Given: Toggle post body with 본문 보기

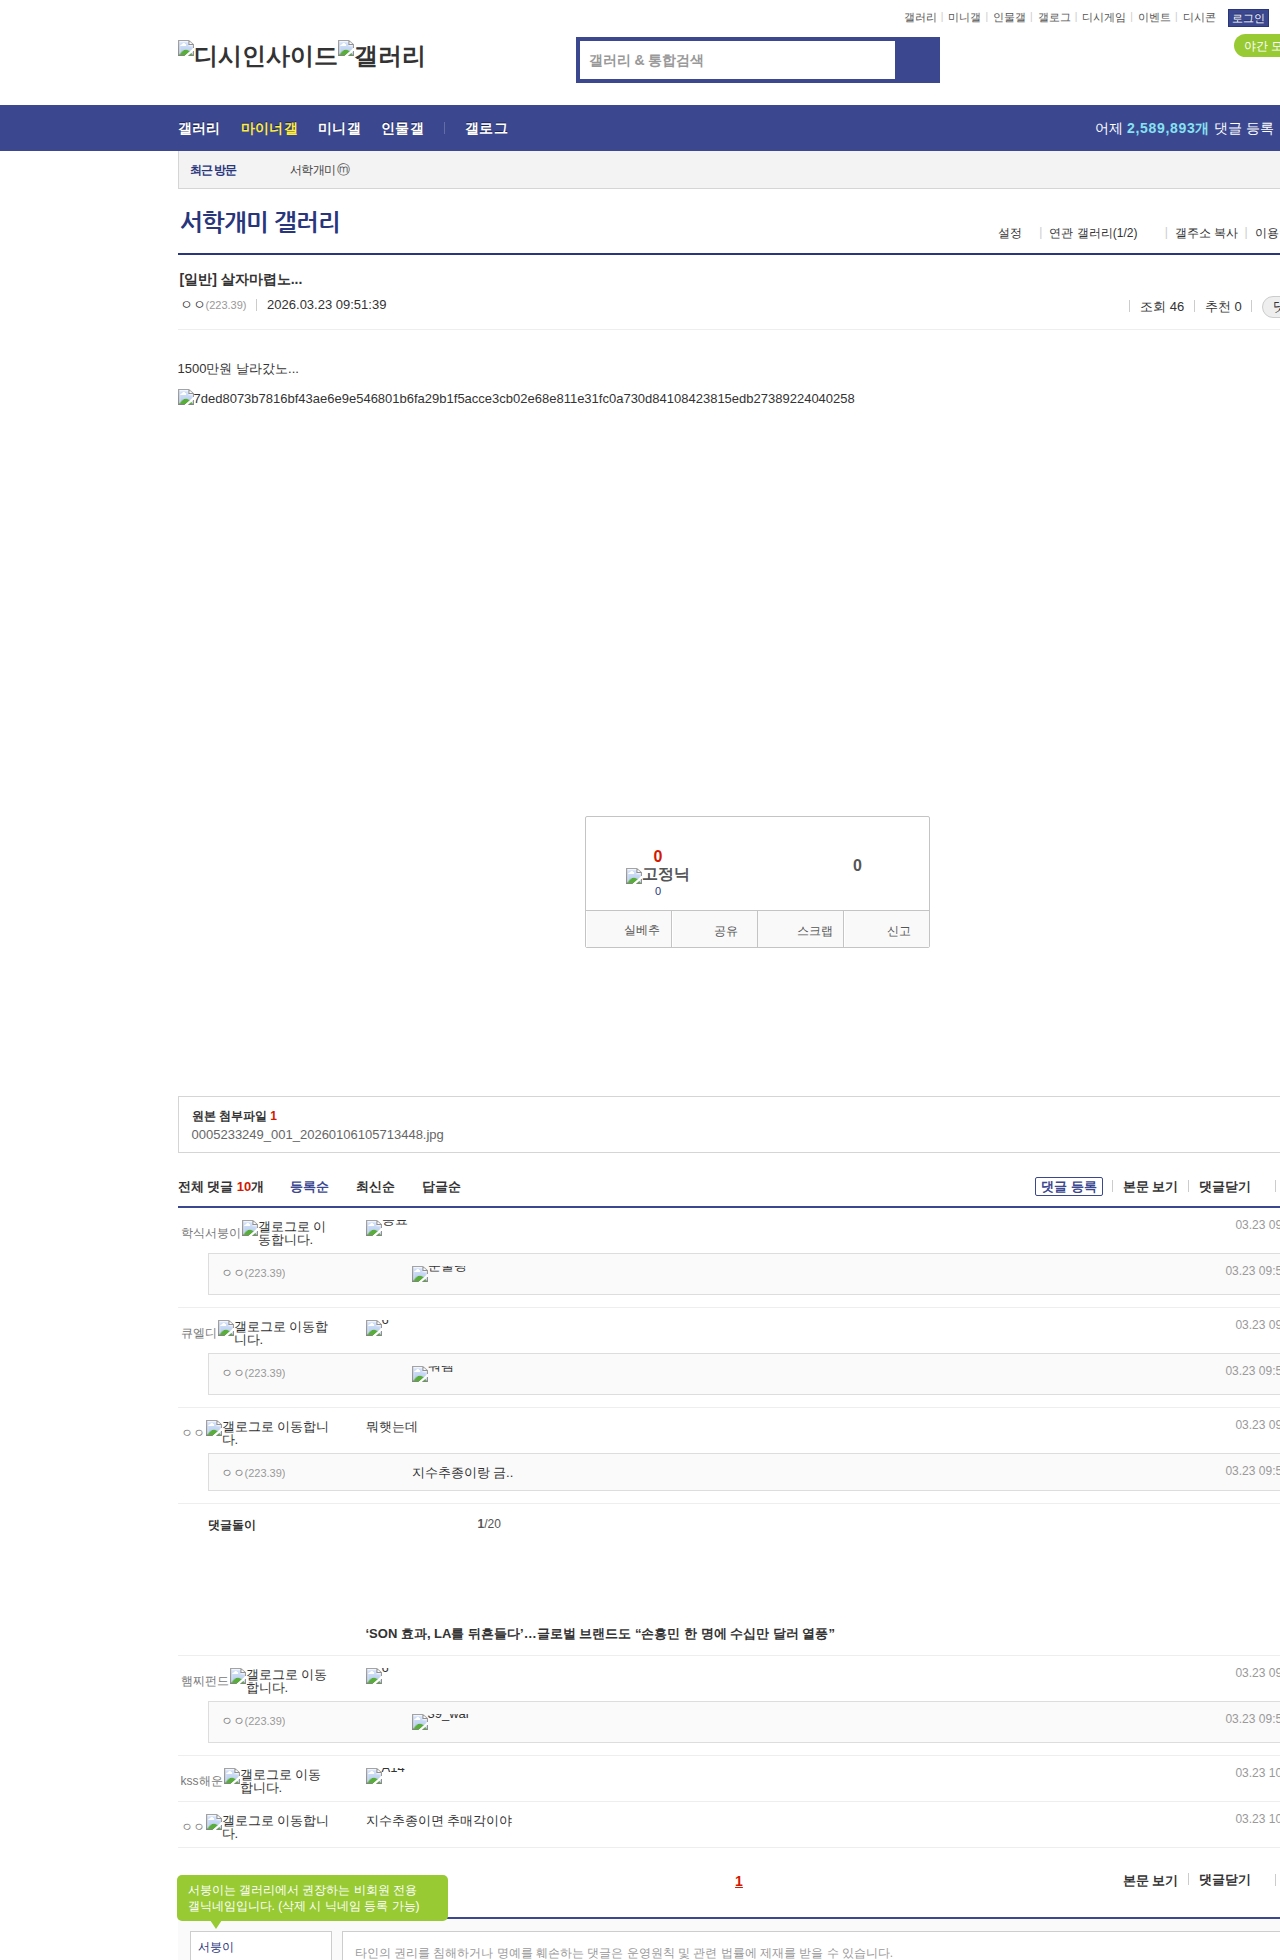Looking at the screenshot, I should (x=1150, y=1187).
